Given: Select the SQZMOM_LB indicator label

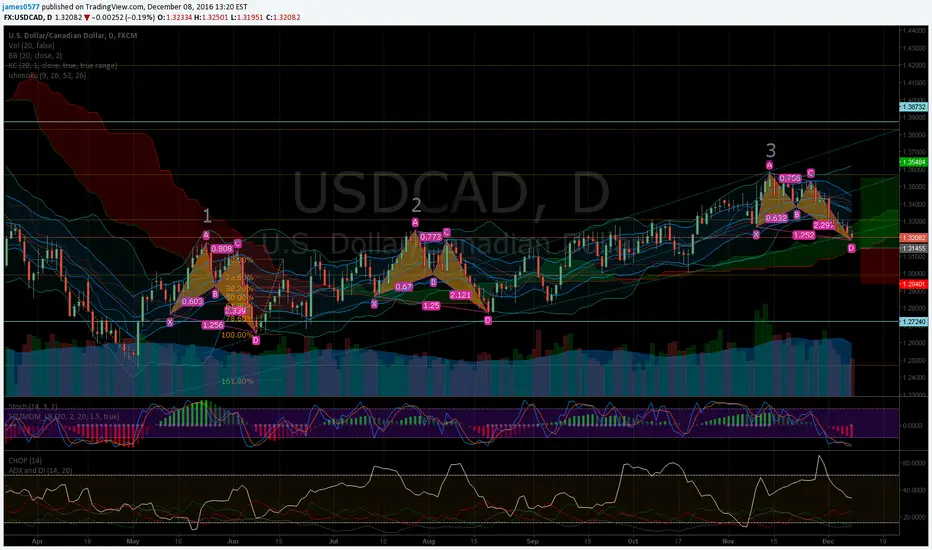Looking at the screenshot, I should click(x=63, y=417).
